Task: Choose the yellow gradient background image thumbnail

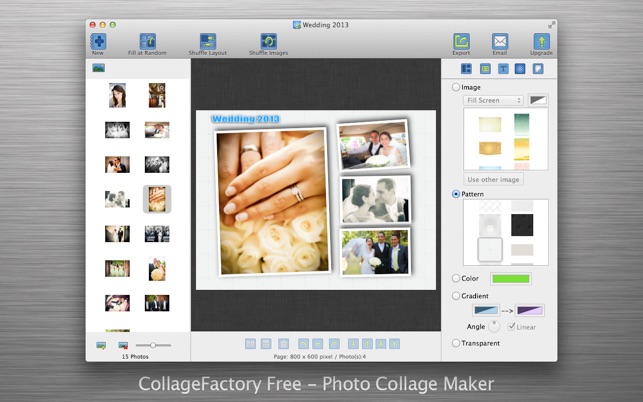Action: click(522, 149)
